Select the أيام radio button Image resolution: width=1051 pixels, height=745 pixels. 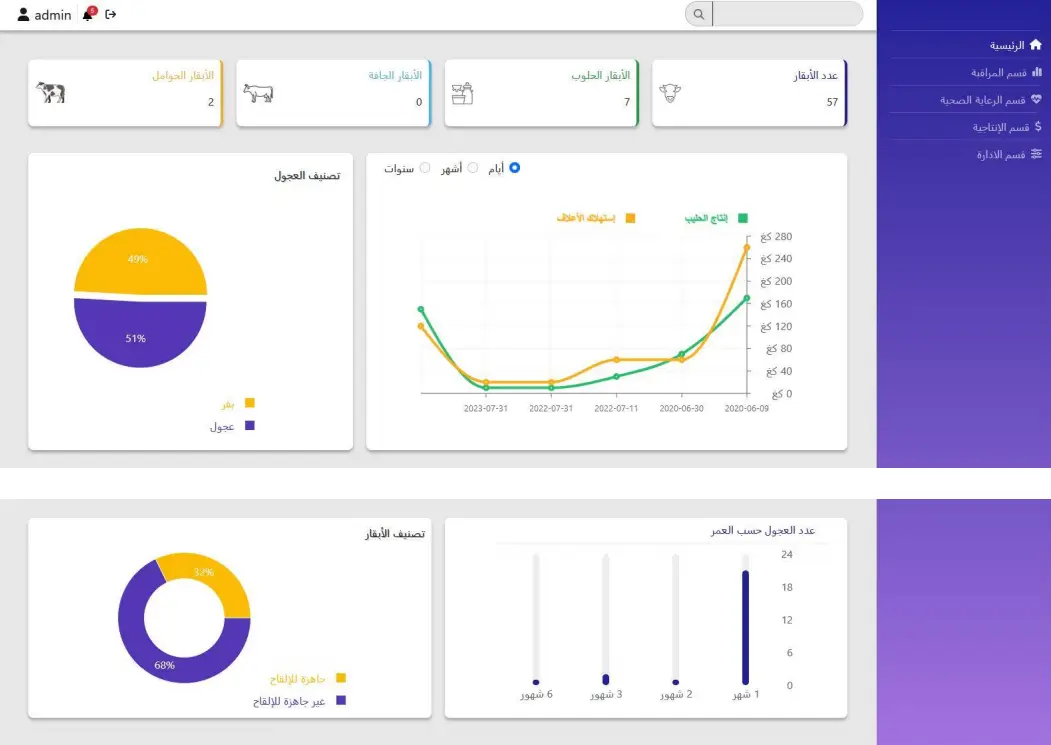tap(515, 168)
